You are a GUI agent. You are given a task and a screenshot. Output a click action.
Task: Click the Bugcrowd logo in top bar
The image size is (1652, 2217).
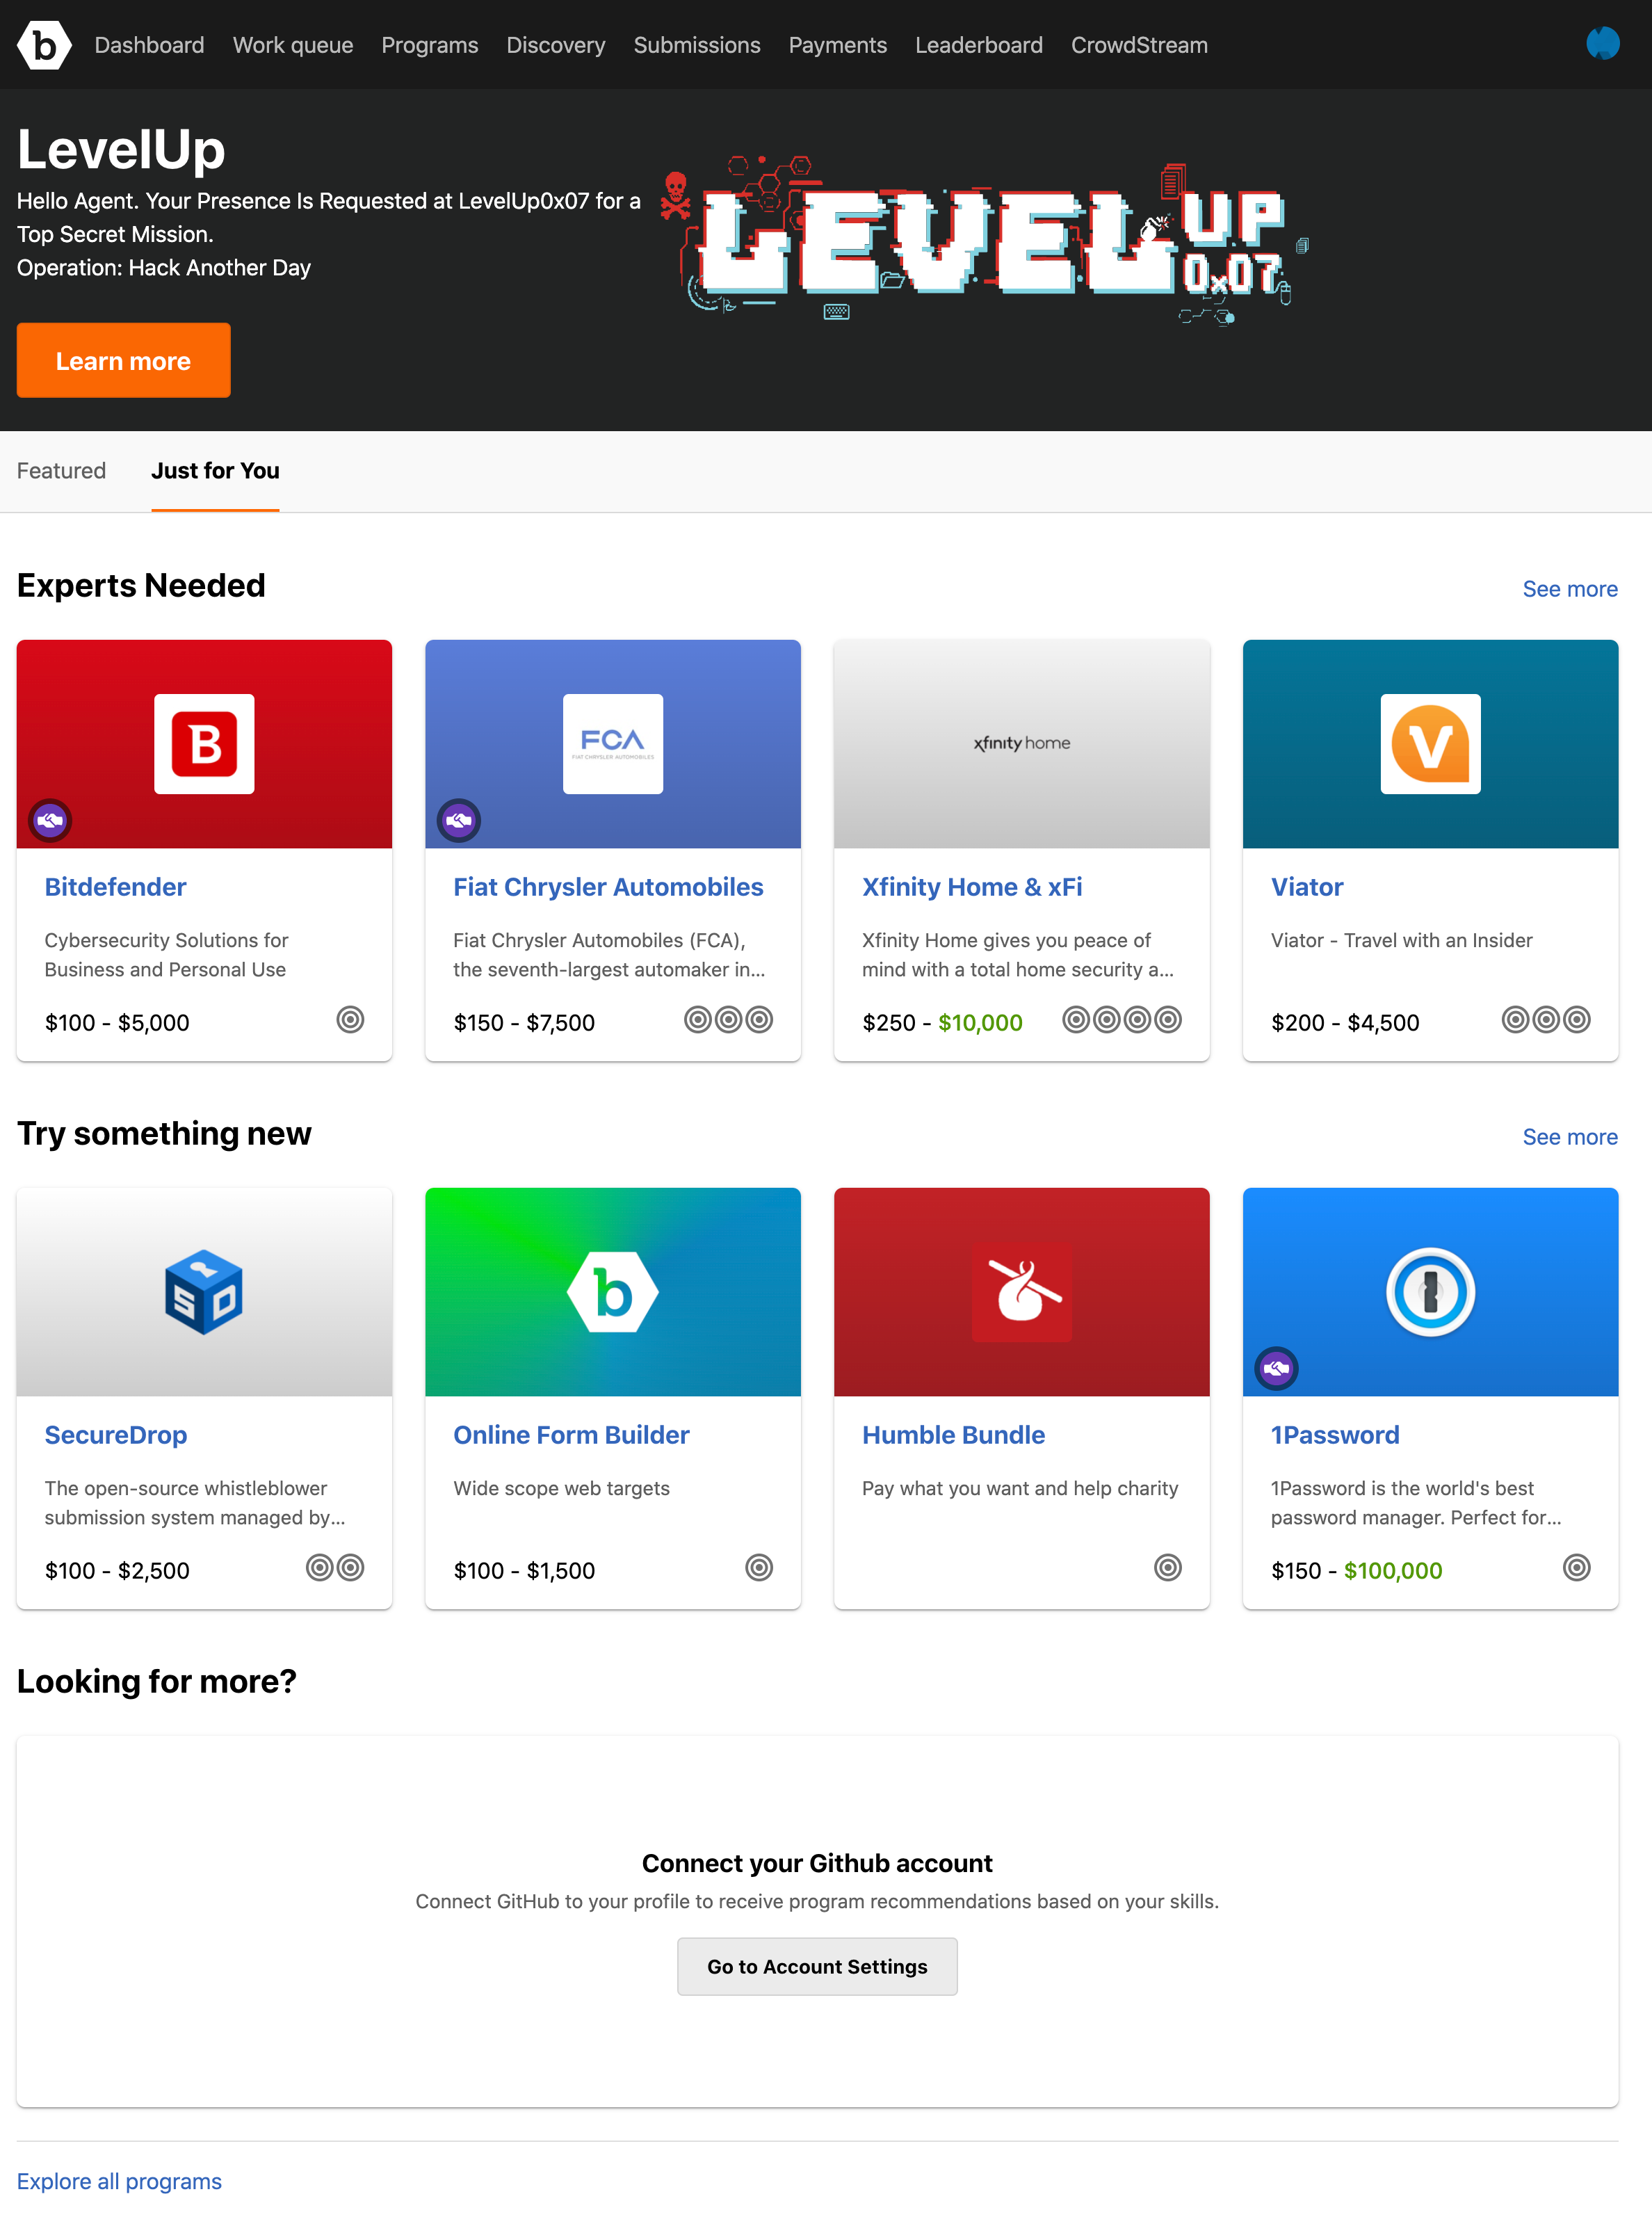coord(44,45)
